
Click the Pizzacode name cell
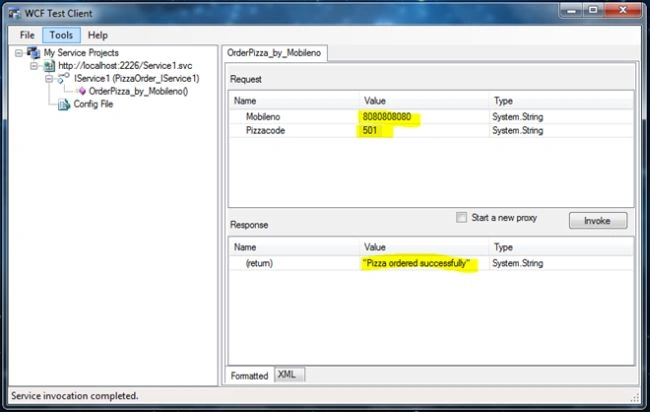point(265,131)
